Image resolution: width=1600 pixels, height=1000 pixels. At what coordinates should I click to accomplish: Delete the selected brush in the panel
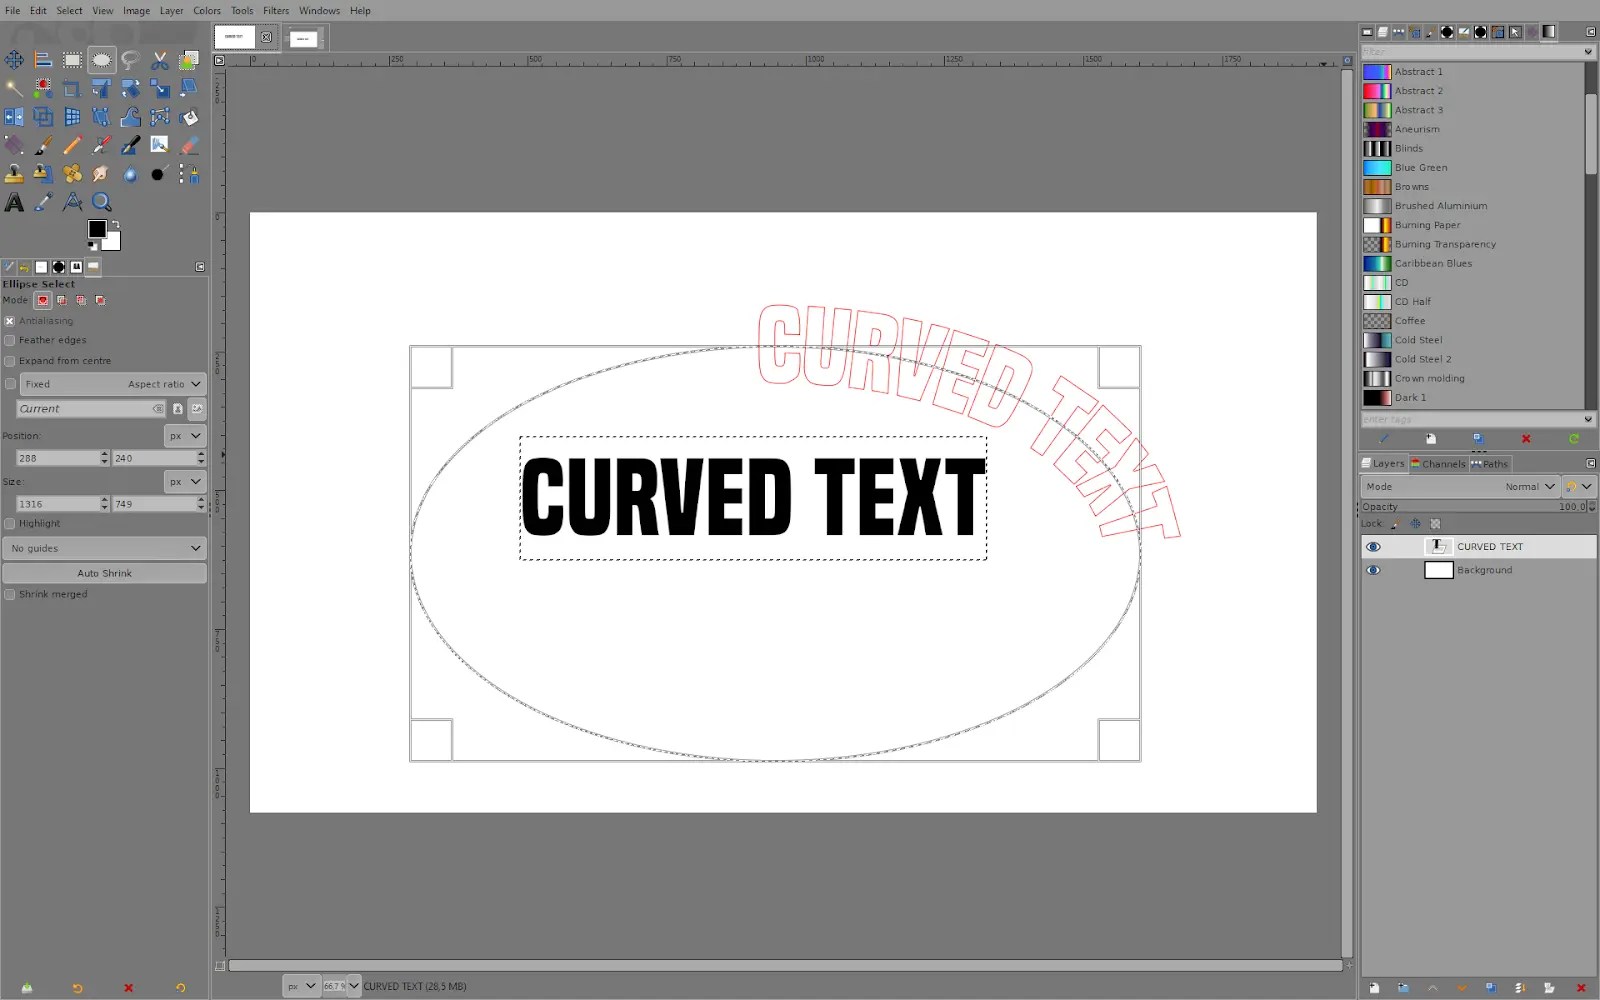[x=1527, y=438]
